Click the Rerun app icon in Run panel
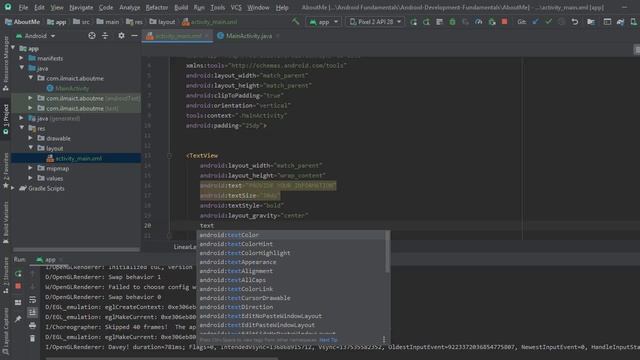The width and height of the screenshot is (640, 360). pos(18,273)
